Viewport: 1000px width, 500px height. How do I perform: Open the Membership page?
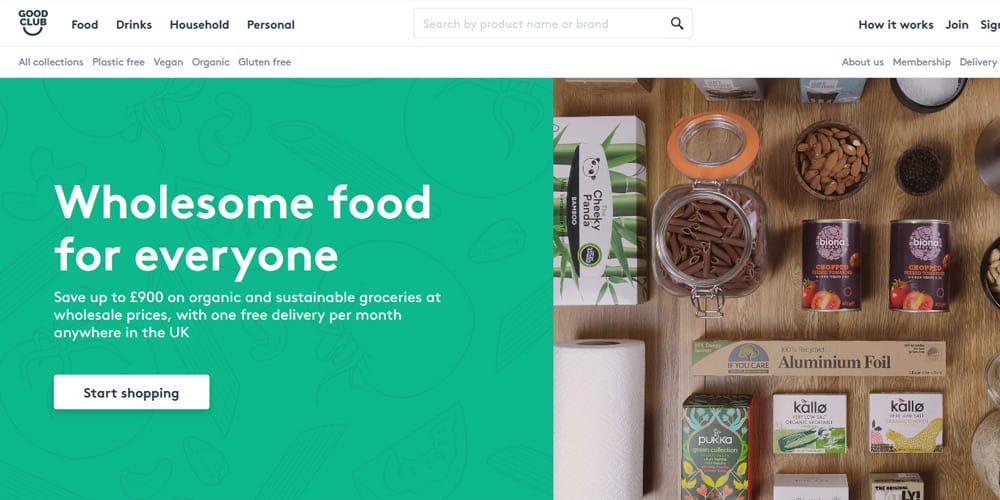(922, 62)
